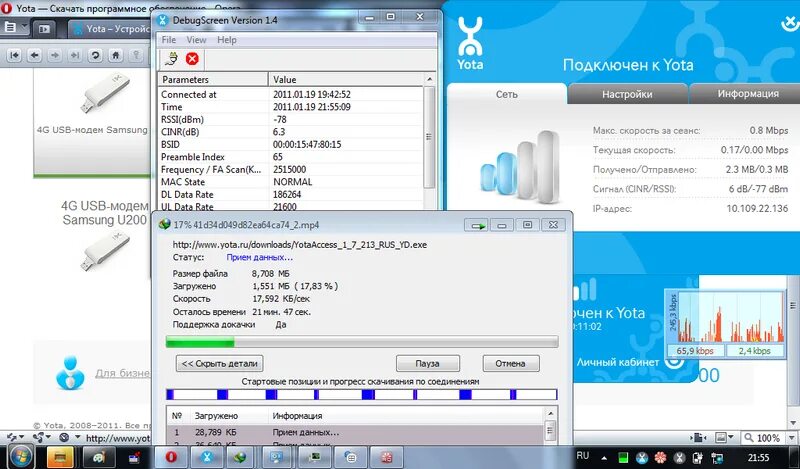Click the Preamble Index row
The width and height of the screenshot is (800, 469).
(x=291, y=157)
